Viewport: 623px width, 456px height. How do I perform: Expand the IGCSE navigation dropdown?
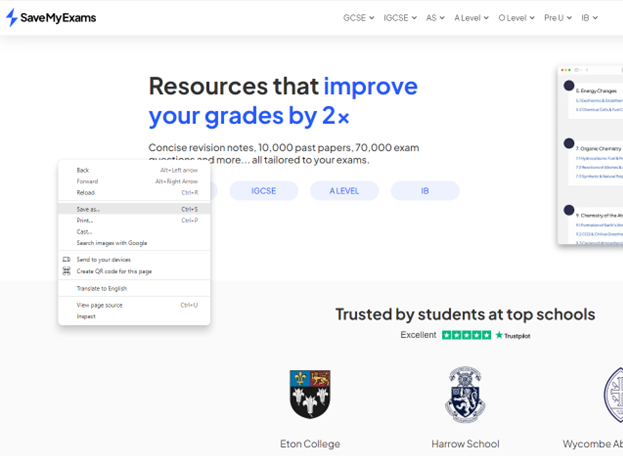pos(399,17)
